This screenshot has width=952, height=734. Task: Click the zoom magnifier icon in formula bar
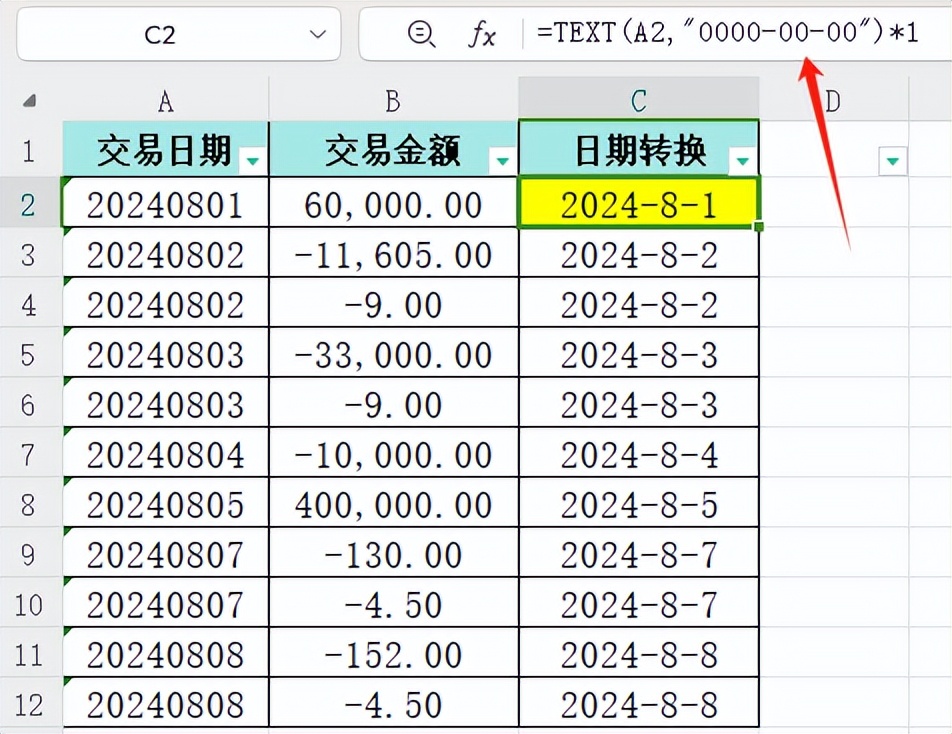pos(421,34)
